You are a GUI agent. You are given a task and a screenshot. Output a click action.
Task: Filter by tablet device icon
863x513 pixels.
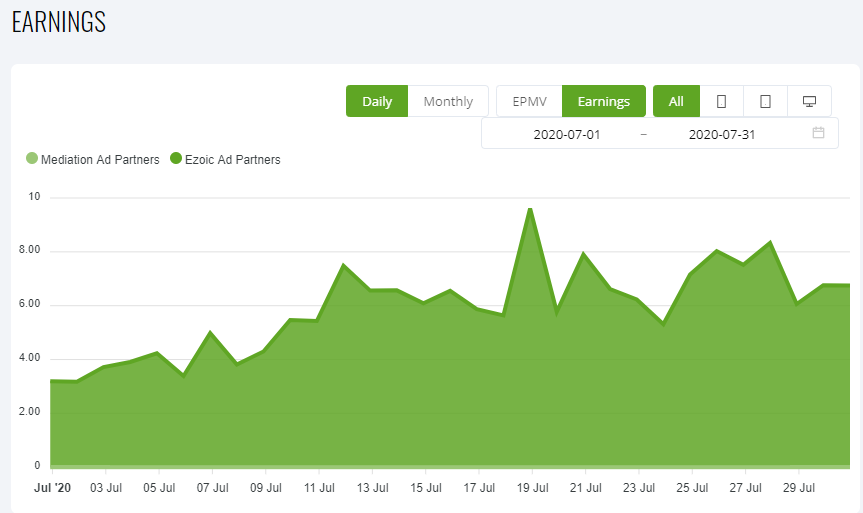point(766,101)
